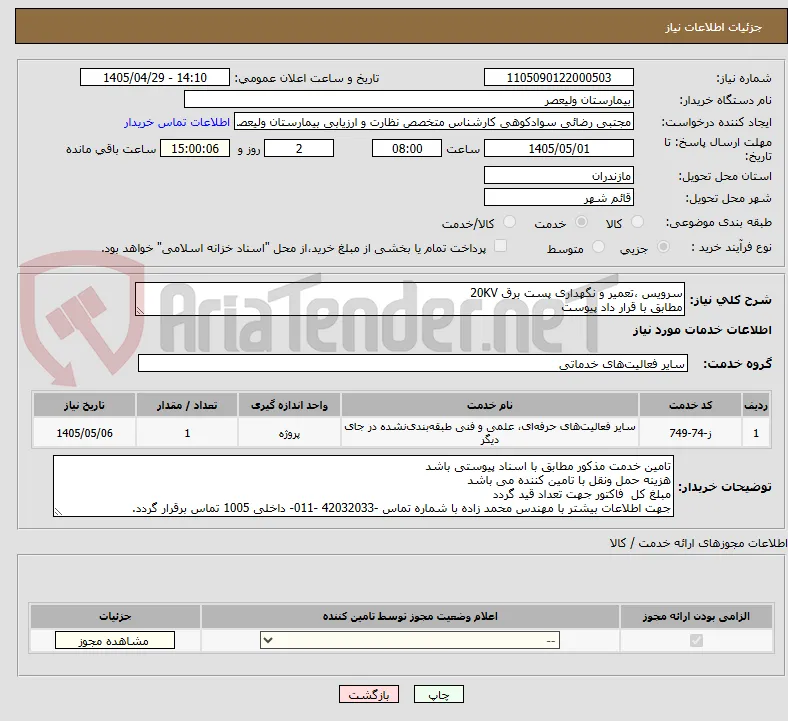Screen dimensions: 788x721
Task: Select the کالا radio button
Action: (637, 222)
